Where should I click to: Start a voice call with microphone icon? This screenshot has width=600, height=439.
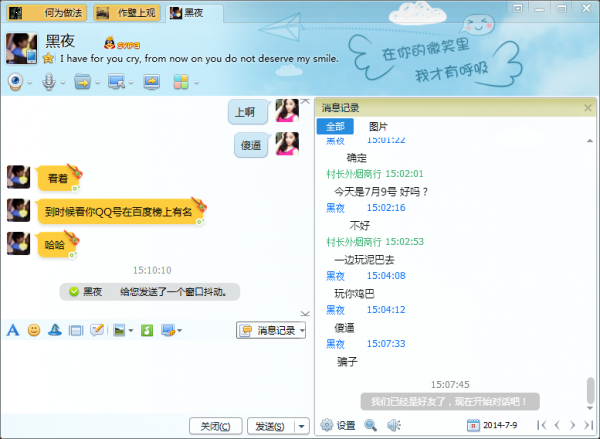click(49, 82)
